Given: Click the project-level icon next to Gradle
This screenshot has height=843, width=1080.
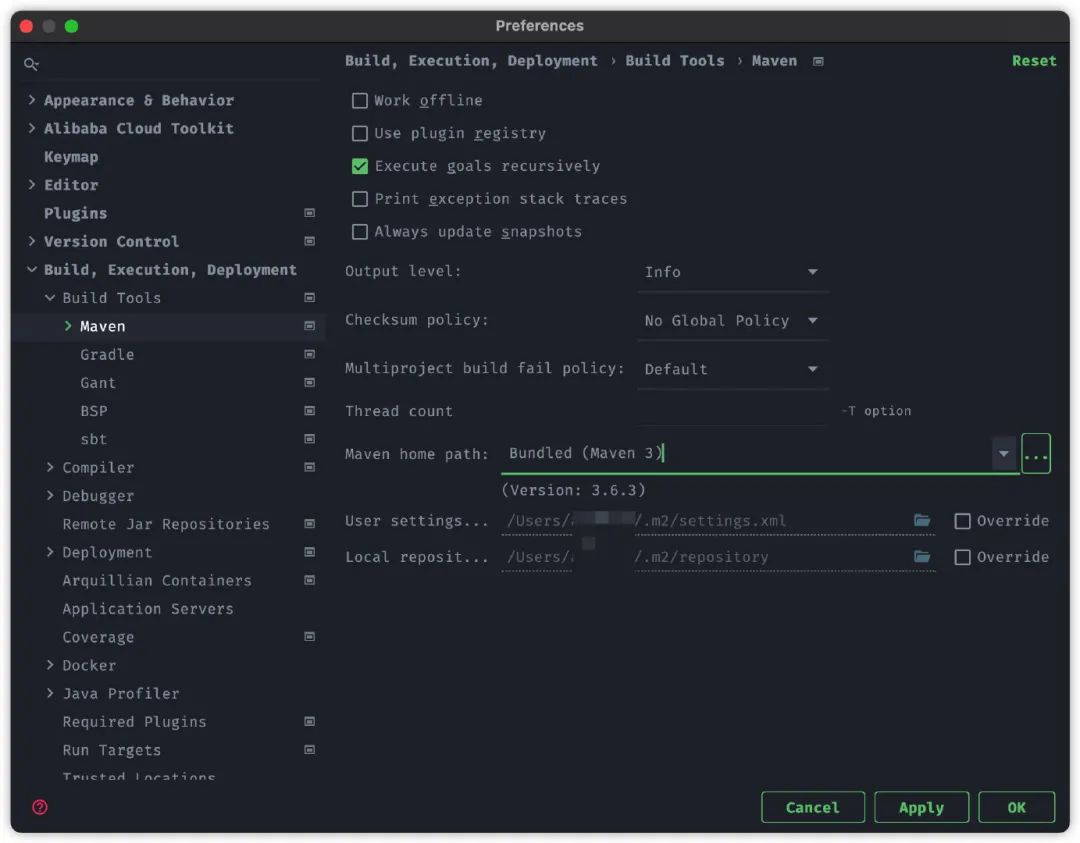Looking at the screenshot, I should tap(310, 354).
